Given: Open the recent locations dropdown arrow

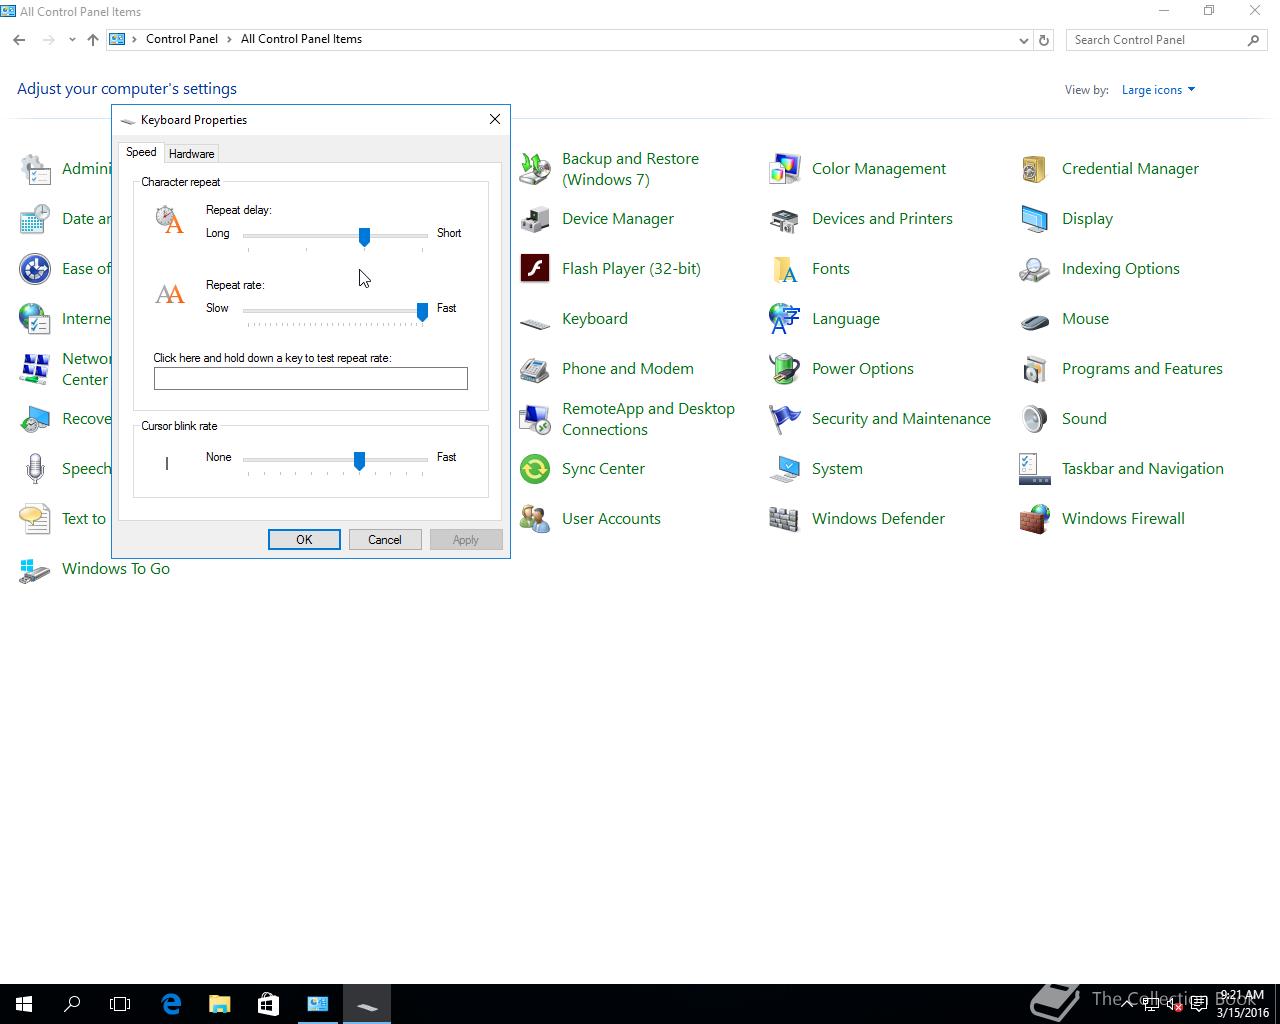Looking at the screenshot, I should click(x=72, y=40).
